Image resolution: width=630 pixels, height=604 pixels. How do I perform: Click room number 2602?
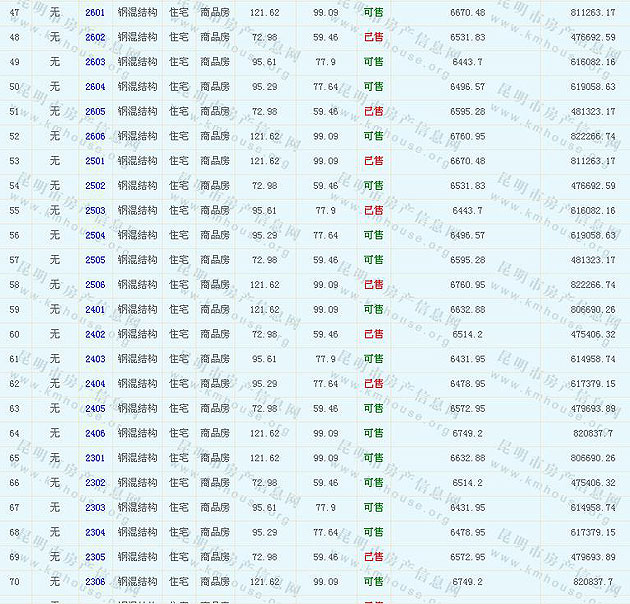click(x=95, y=37)
